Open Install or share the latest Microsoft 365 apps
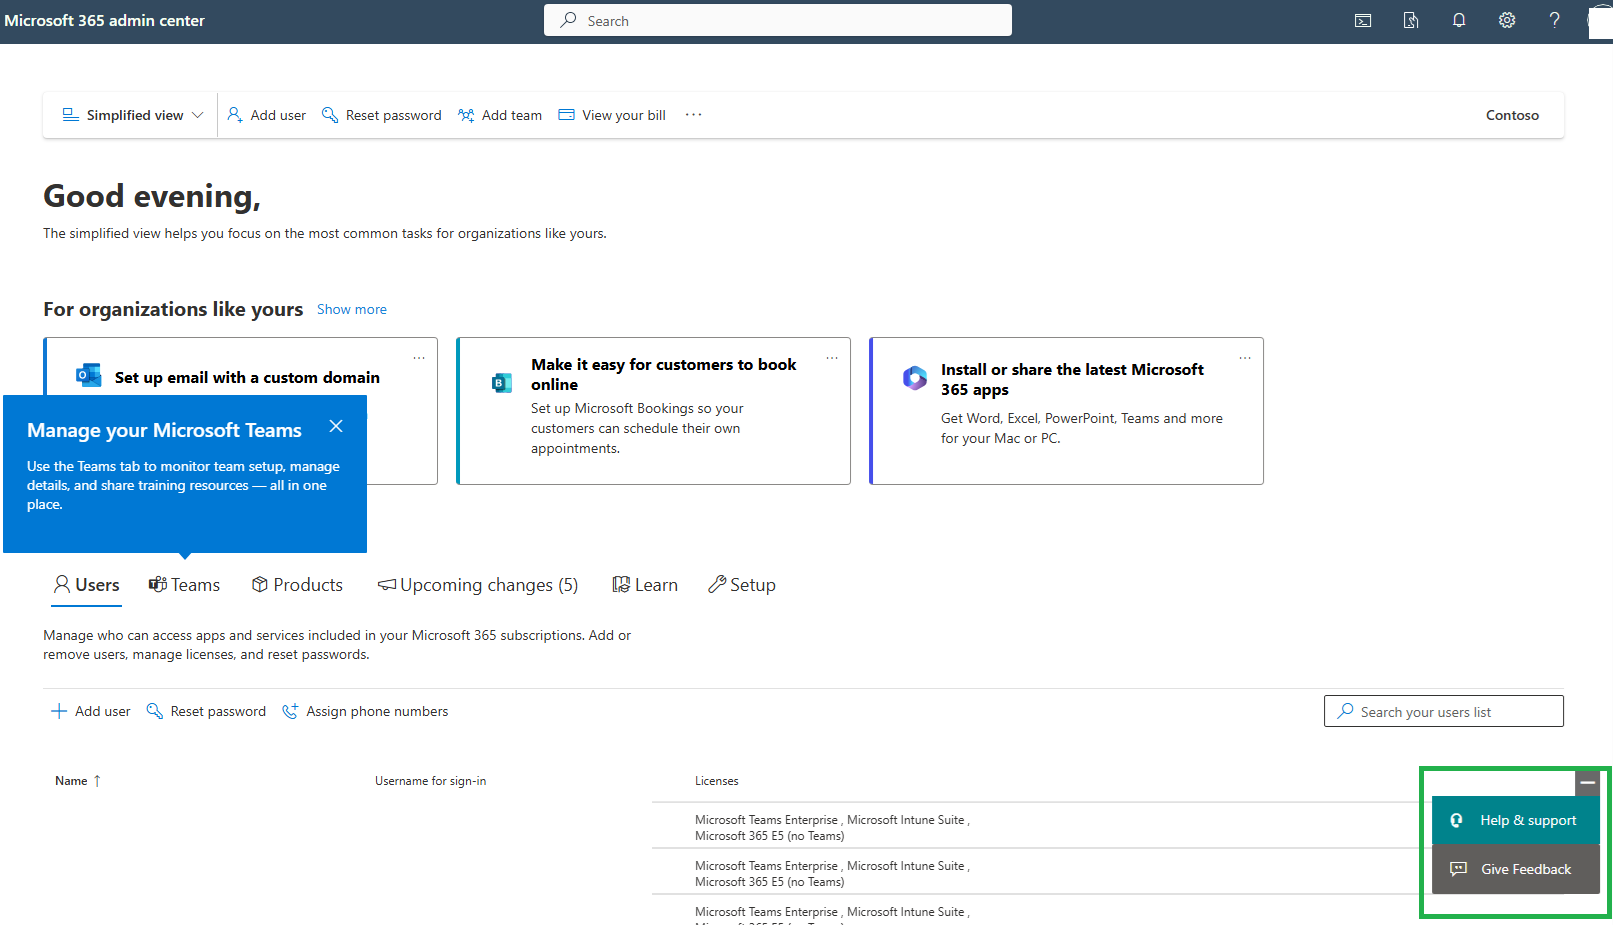 click(x=1072, y=379)
